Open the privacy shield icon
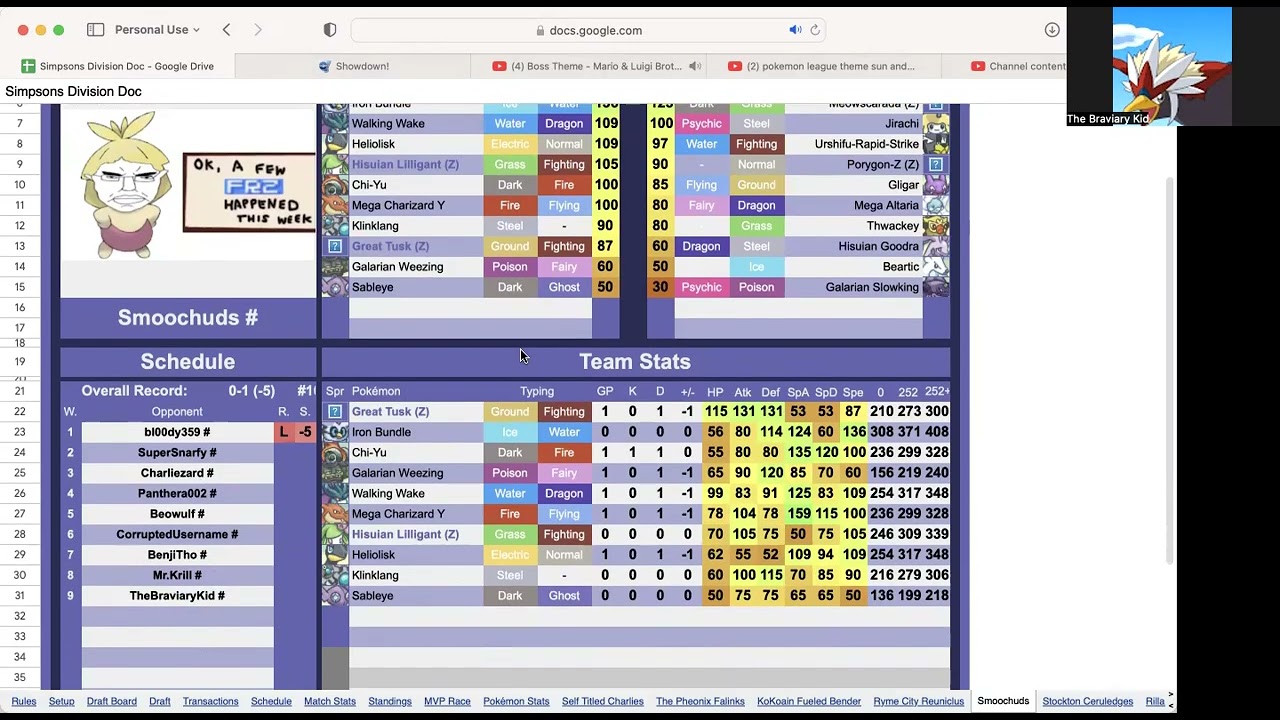This screenshot has height=720, width=1280. 330,30
